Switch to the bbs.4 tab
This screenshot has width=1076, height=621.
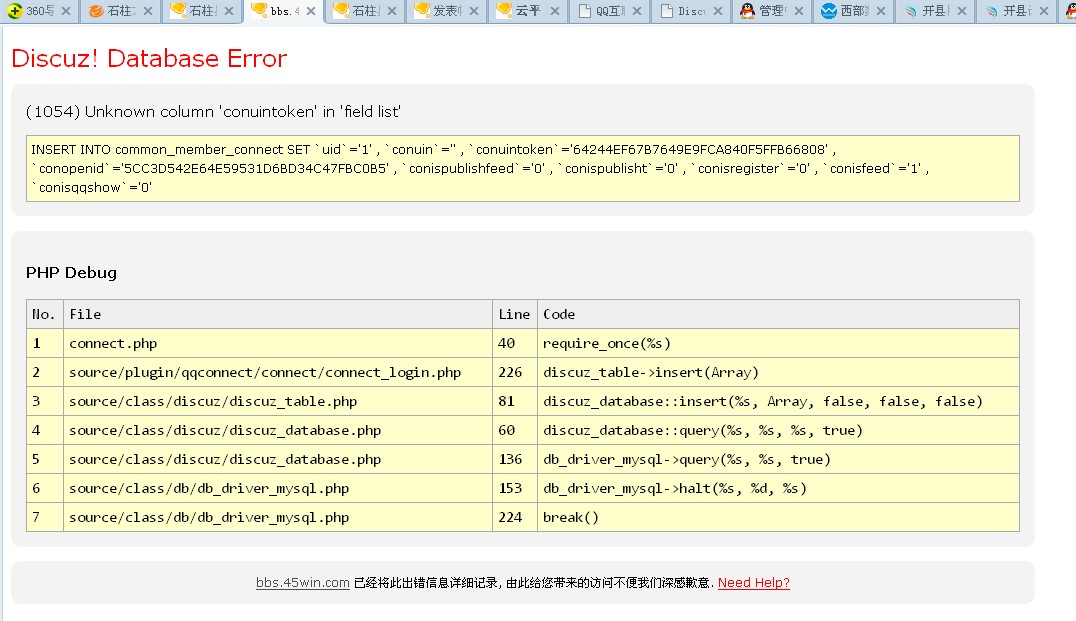pos(283,11)
